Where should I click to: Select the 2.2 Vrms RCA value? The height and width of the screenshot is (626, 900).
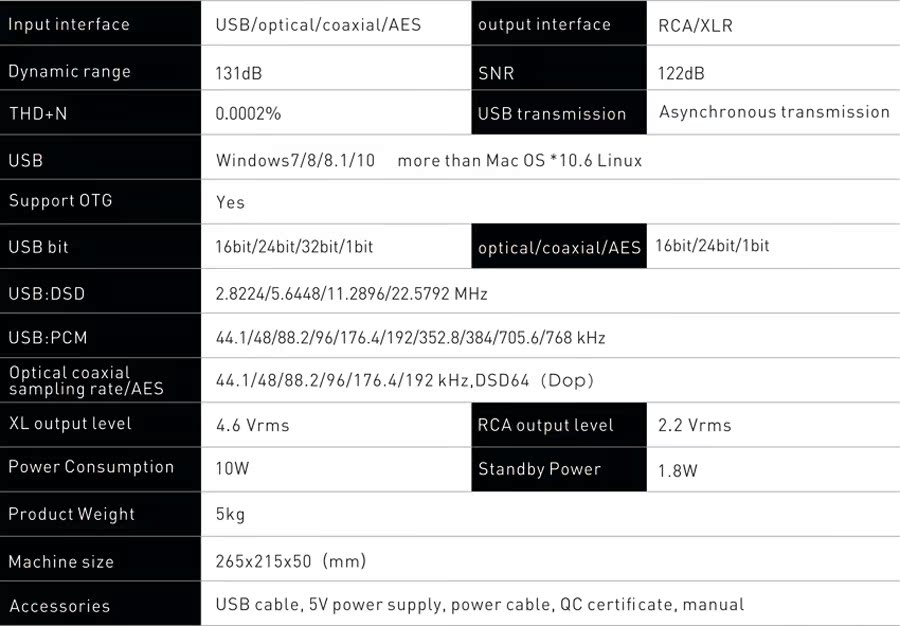coord(694,425)
